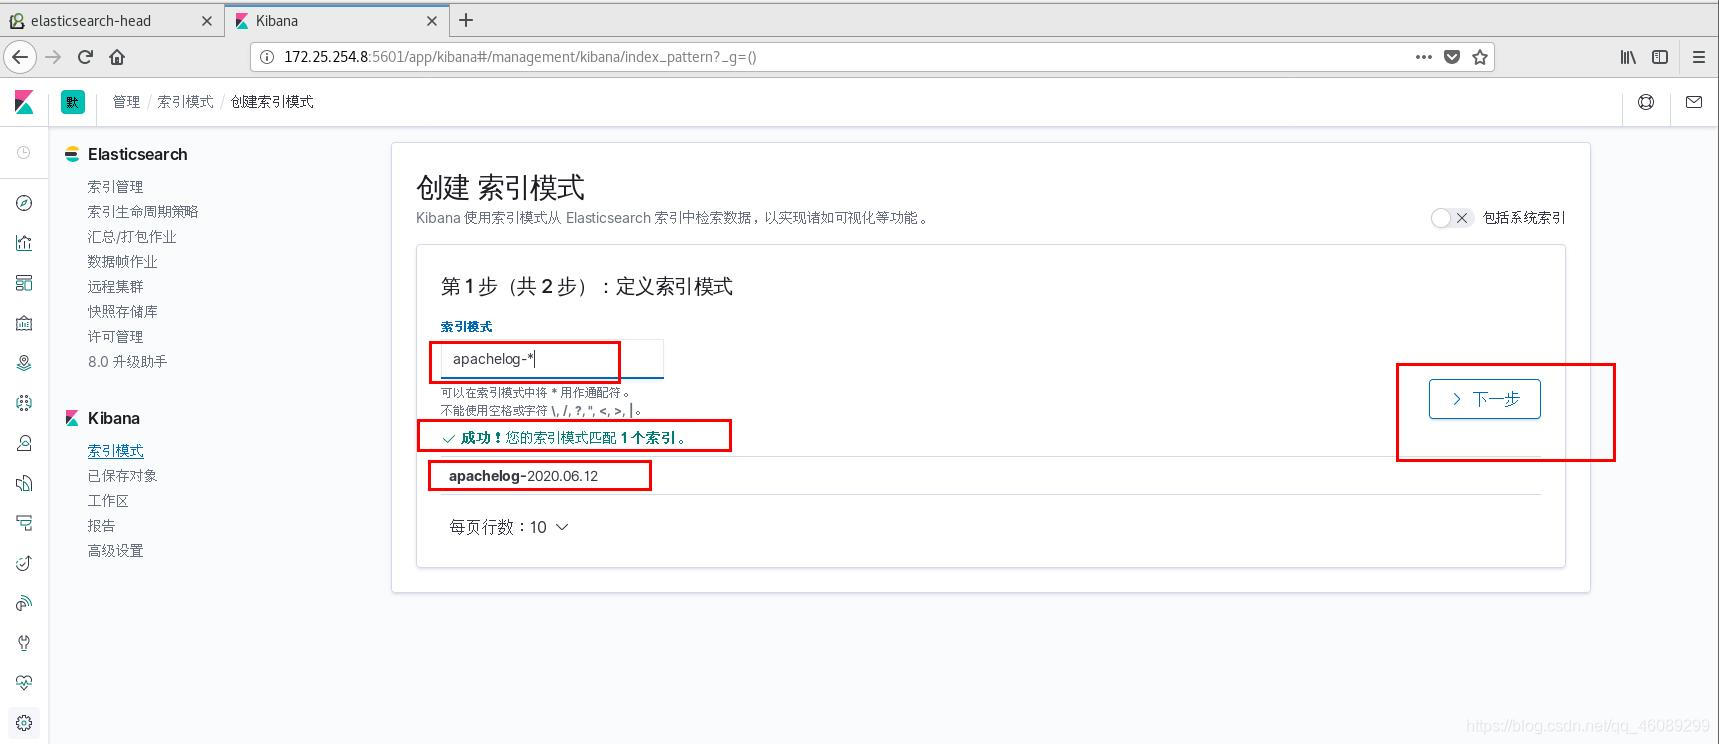Image resolution: width=1719 pixels, height=744 pixels.
Task: Open the mail newsfeed icon
Action: (1694, 102)
